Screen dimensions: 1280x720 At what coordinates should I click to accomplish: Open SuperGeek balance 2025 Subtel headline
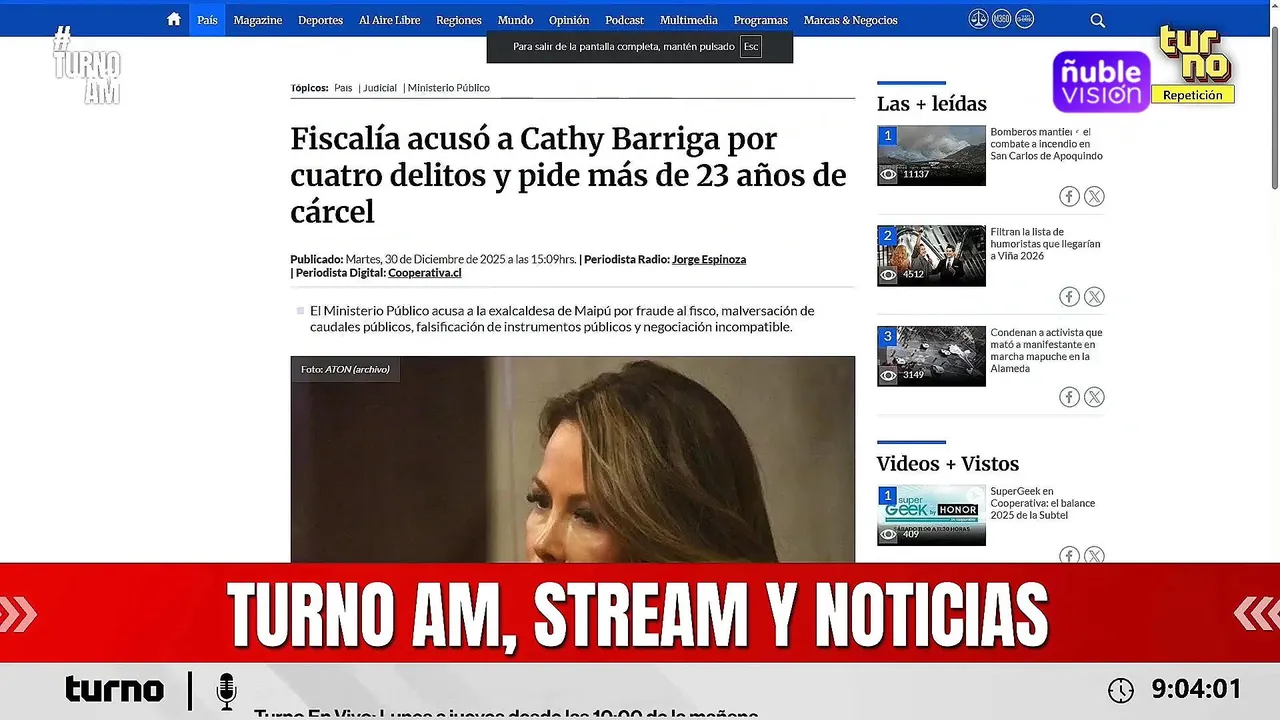coord(1043,503)
